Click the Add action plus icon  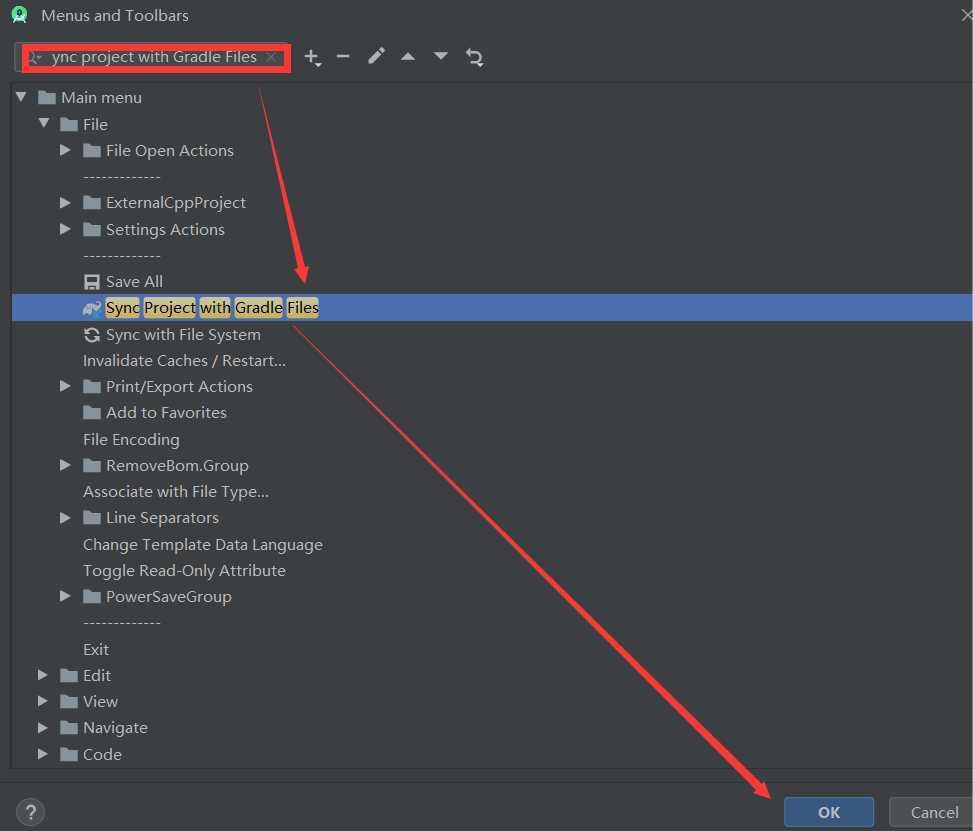[x=312, y=58]
